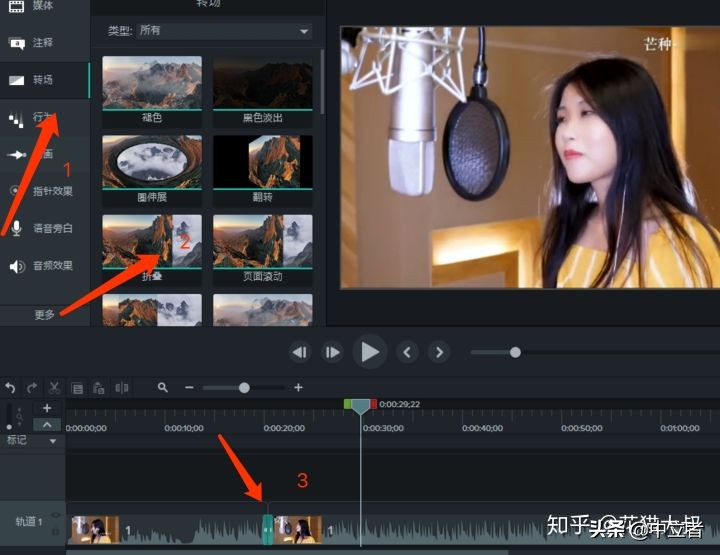The image size is (720, 555).
Task: Click the green in-point playhead handle
Action: click(348, 404)
